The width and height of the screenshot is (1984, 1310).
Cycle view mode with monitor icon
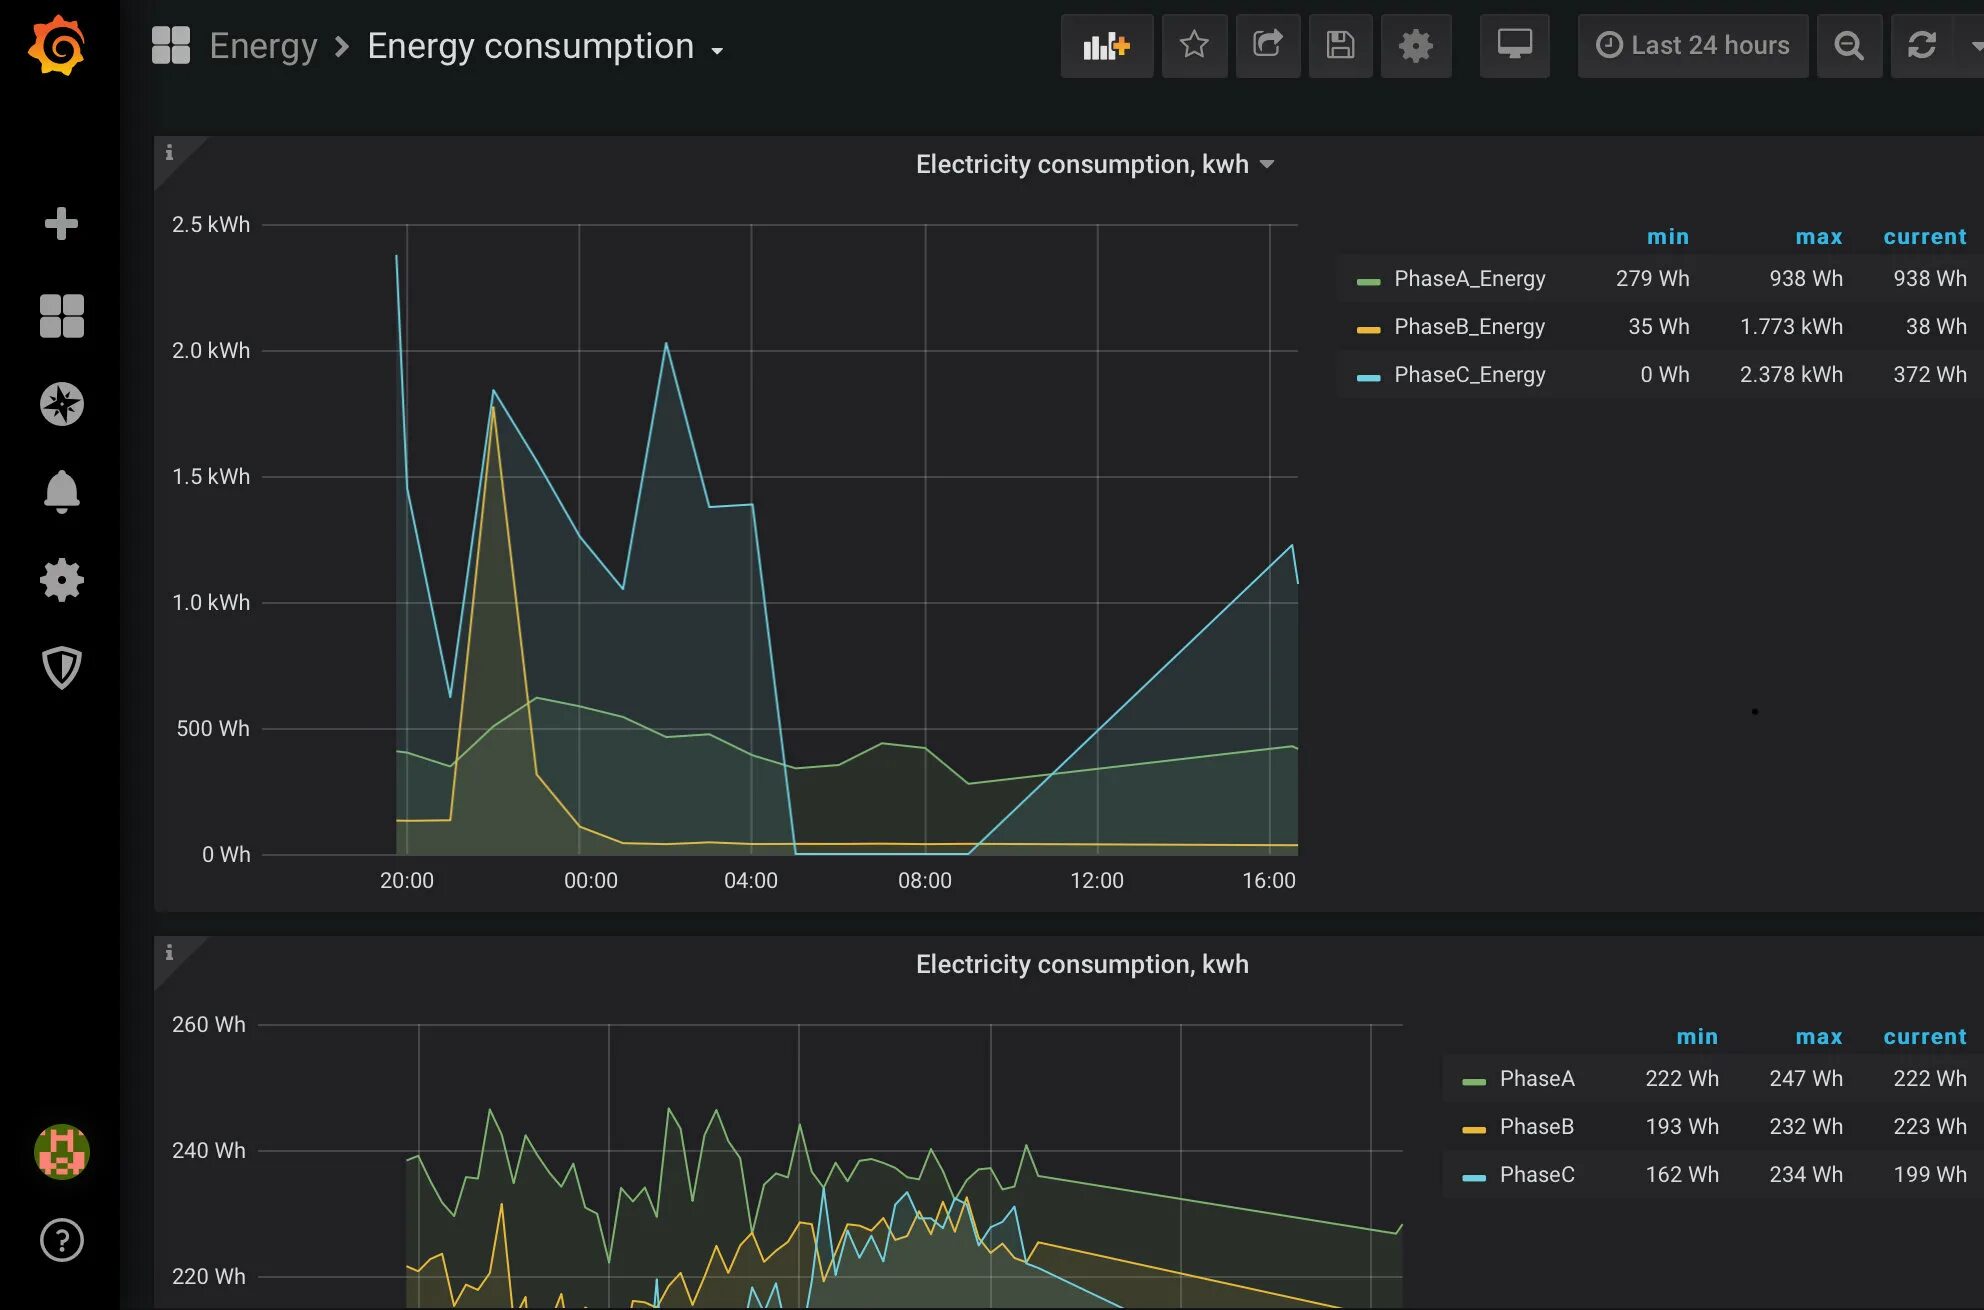[x=1514, y=45]
